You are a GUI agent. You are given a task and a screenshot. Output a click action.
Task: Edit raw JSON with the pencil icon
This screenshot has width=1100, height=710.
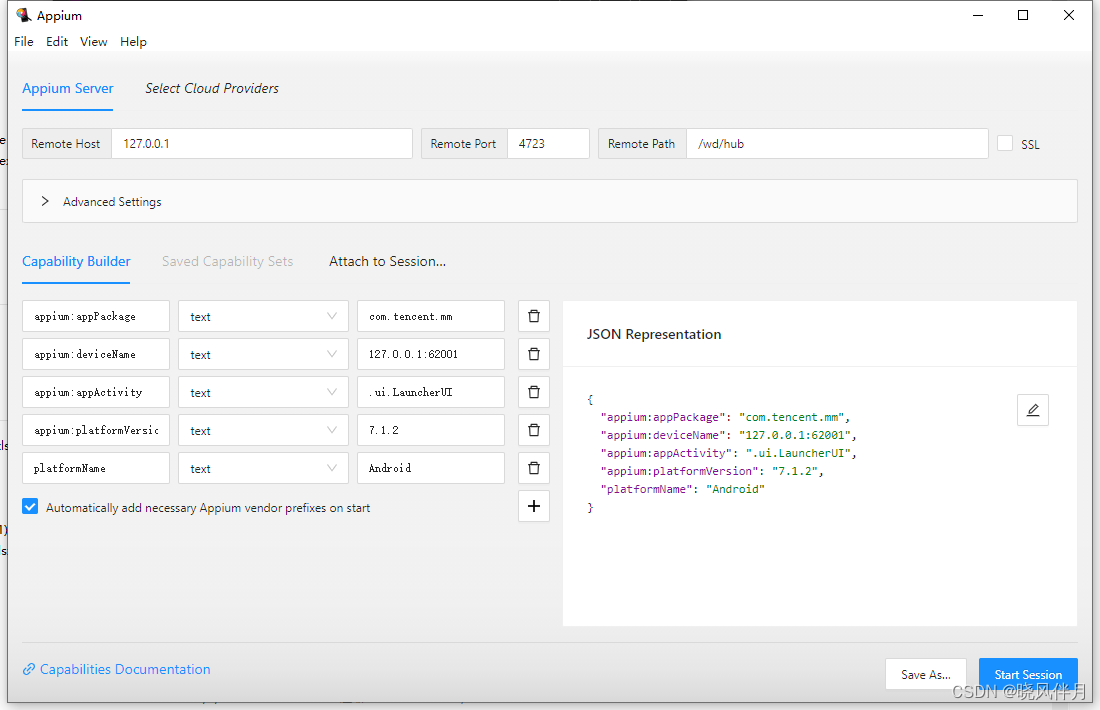click(x=1033, y=410)
